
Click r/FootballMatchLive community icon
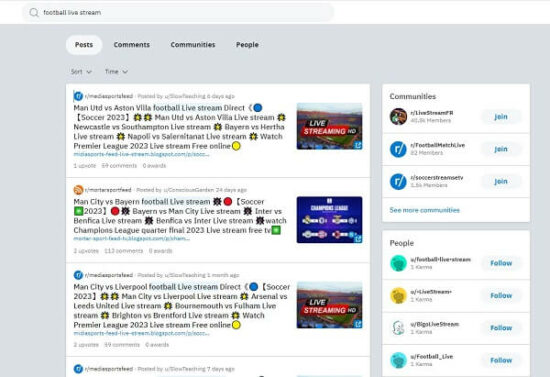(x=398, y=149)
